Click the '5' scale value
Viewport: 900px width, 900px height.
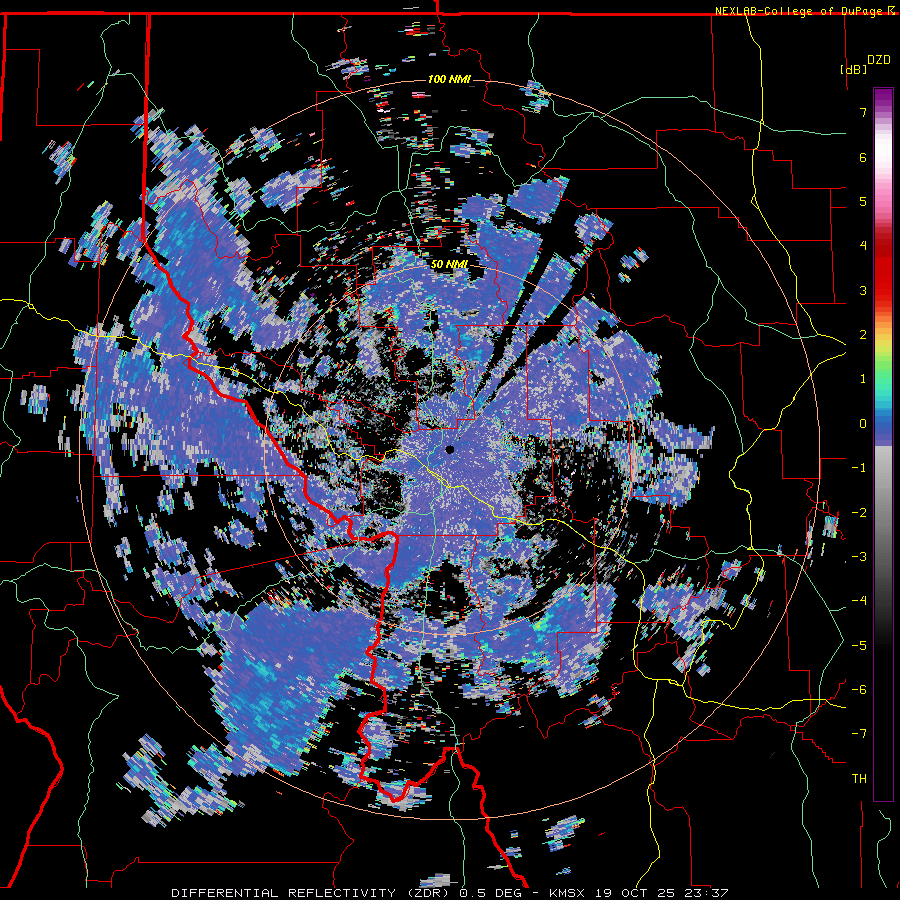pyautogui.click(x=863, y=201)
